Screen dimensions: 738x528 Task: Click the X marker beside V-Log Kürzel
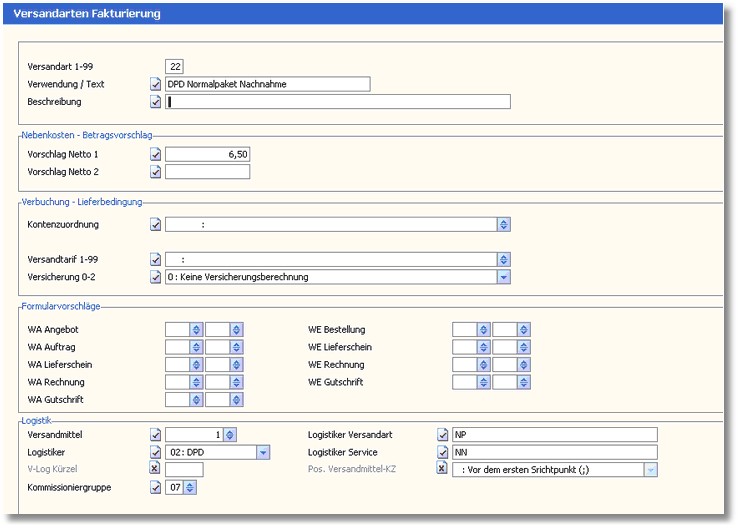tap(155, 469)
